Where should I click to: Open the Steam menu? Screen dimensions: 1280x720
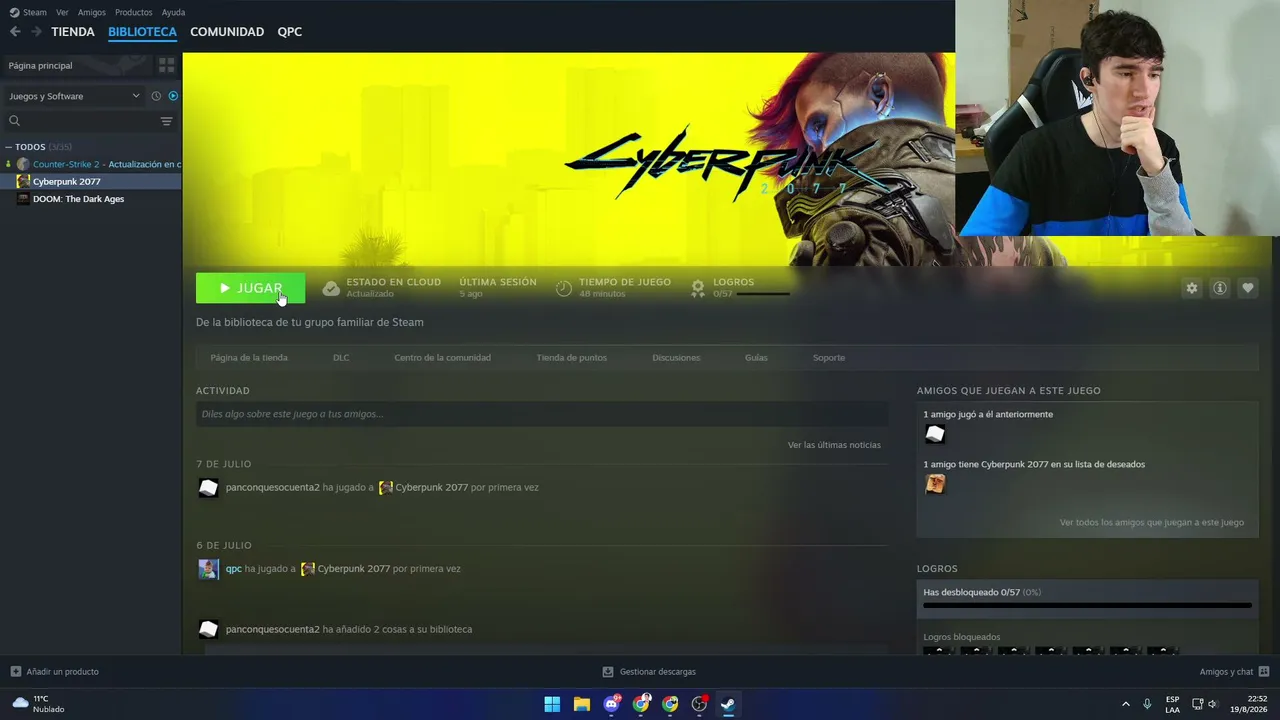[35, 12]
